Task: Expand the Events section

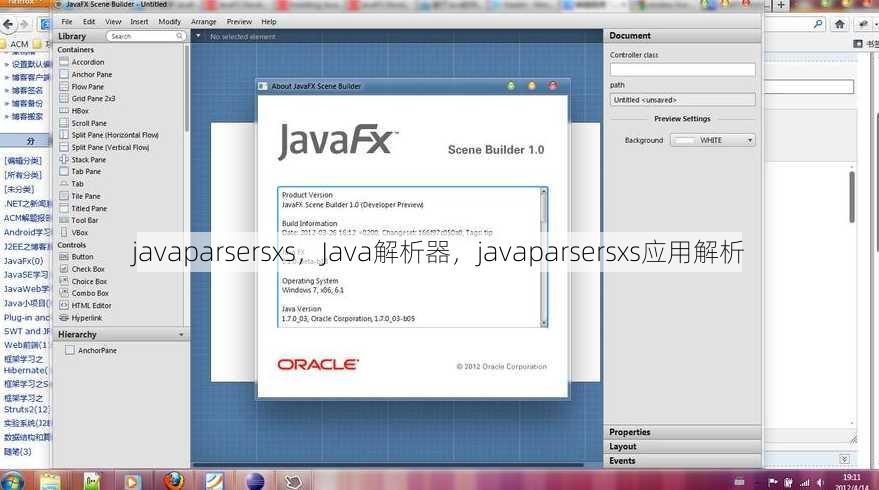Action: [682, 460]
